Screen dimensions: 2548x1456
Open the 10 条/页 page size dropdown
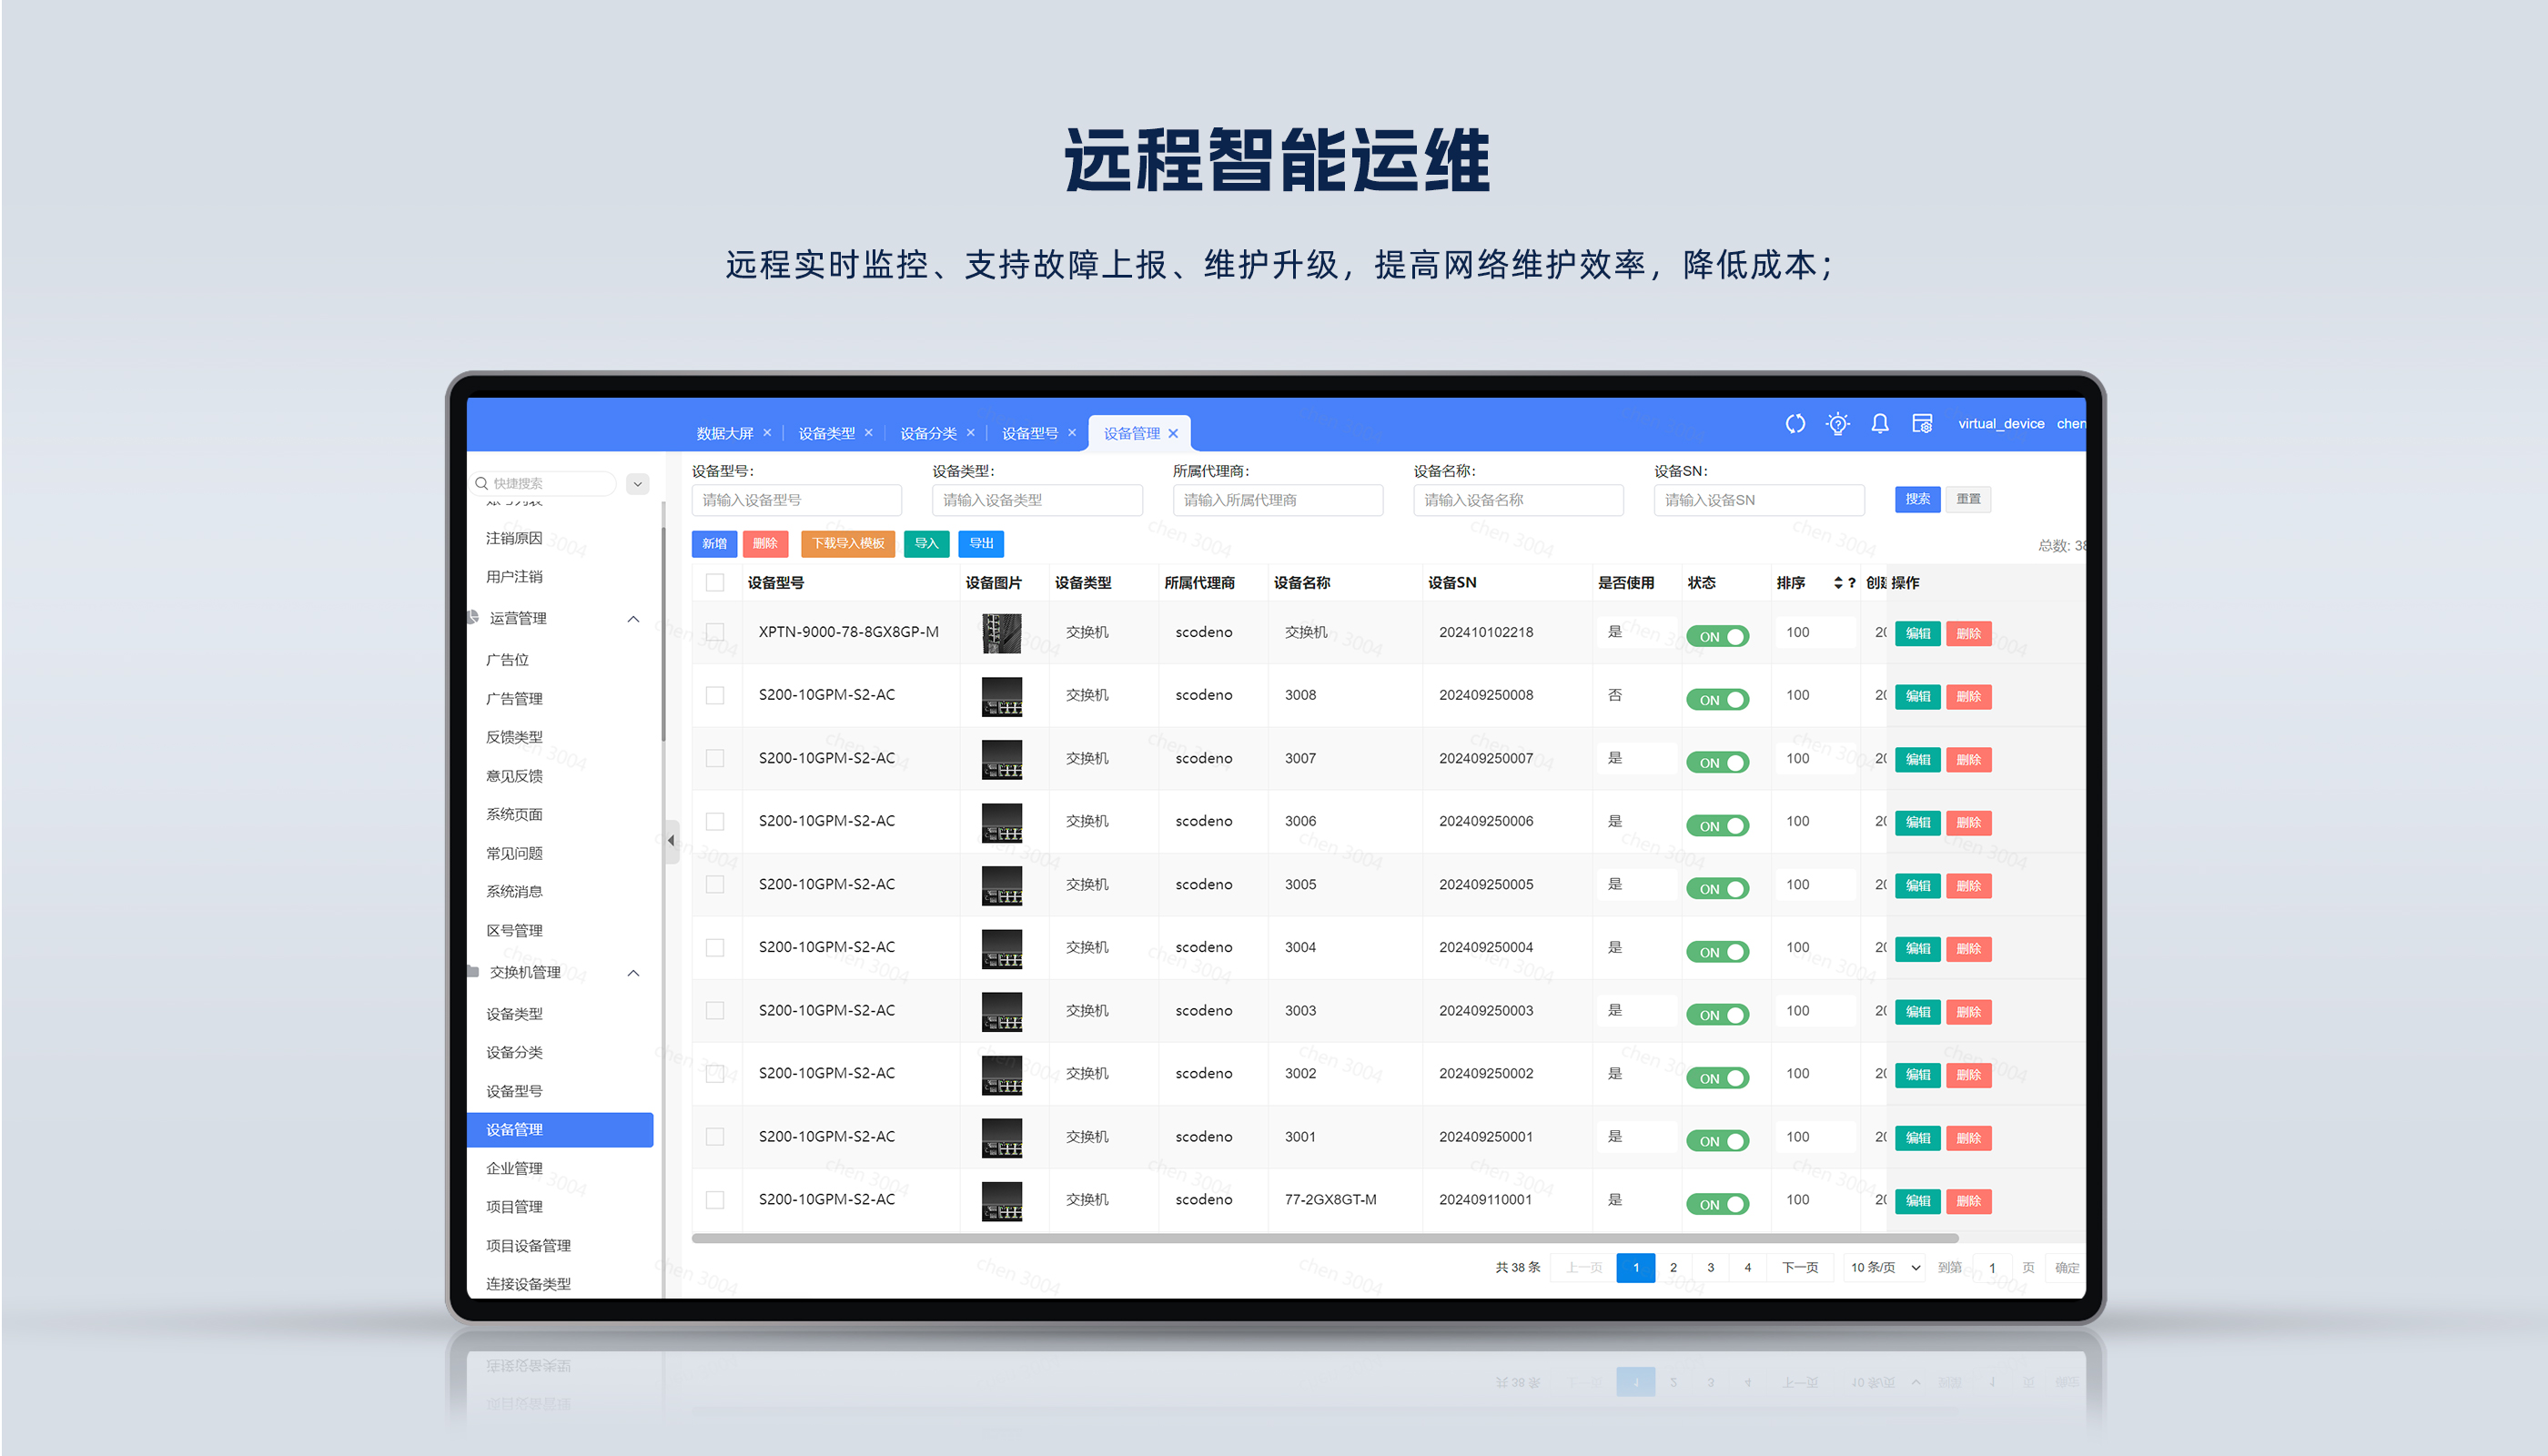tap(1885, 1268)
